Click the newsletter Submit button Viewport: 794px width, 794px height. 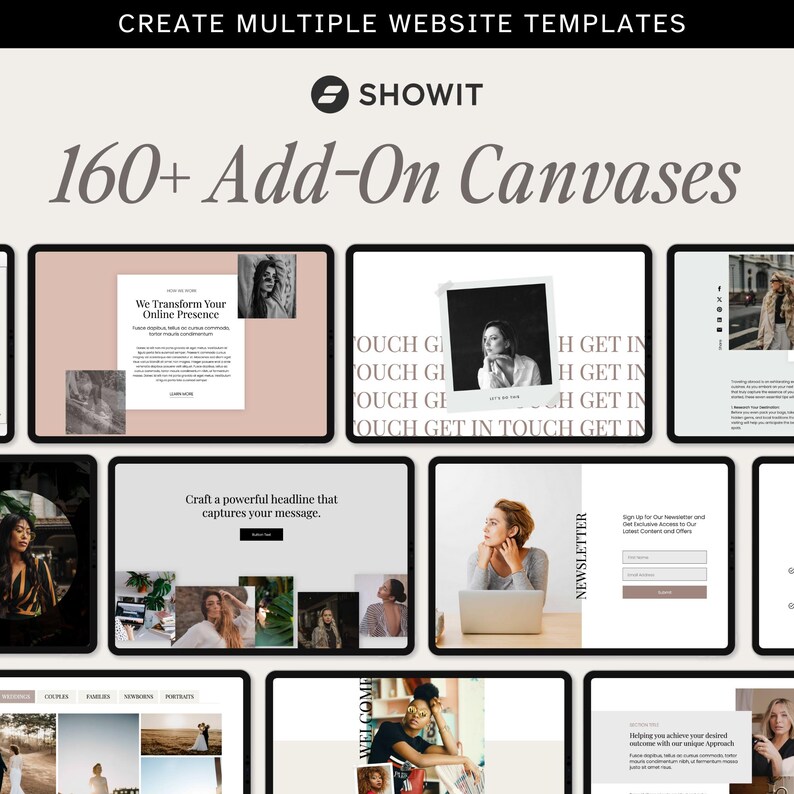click(664, 592)
